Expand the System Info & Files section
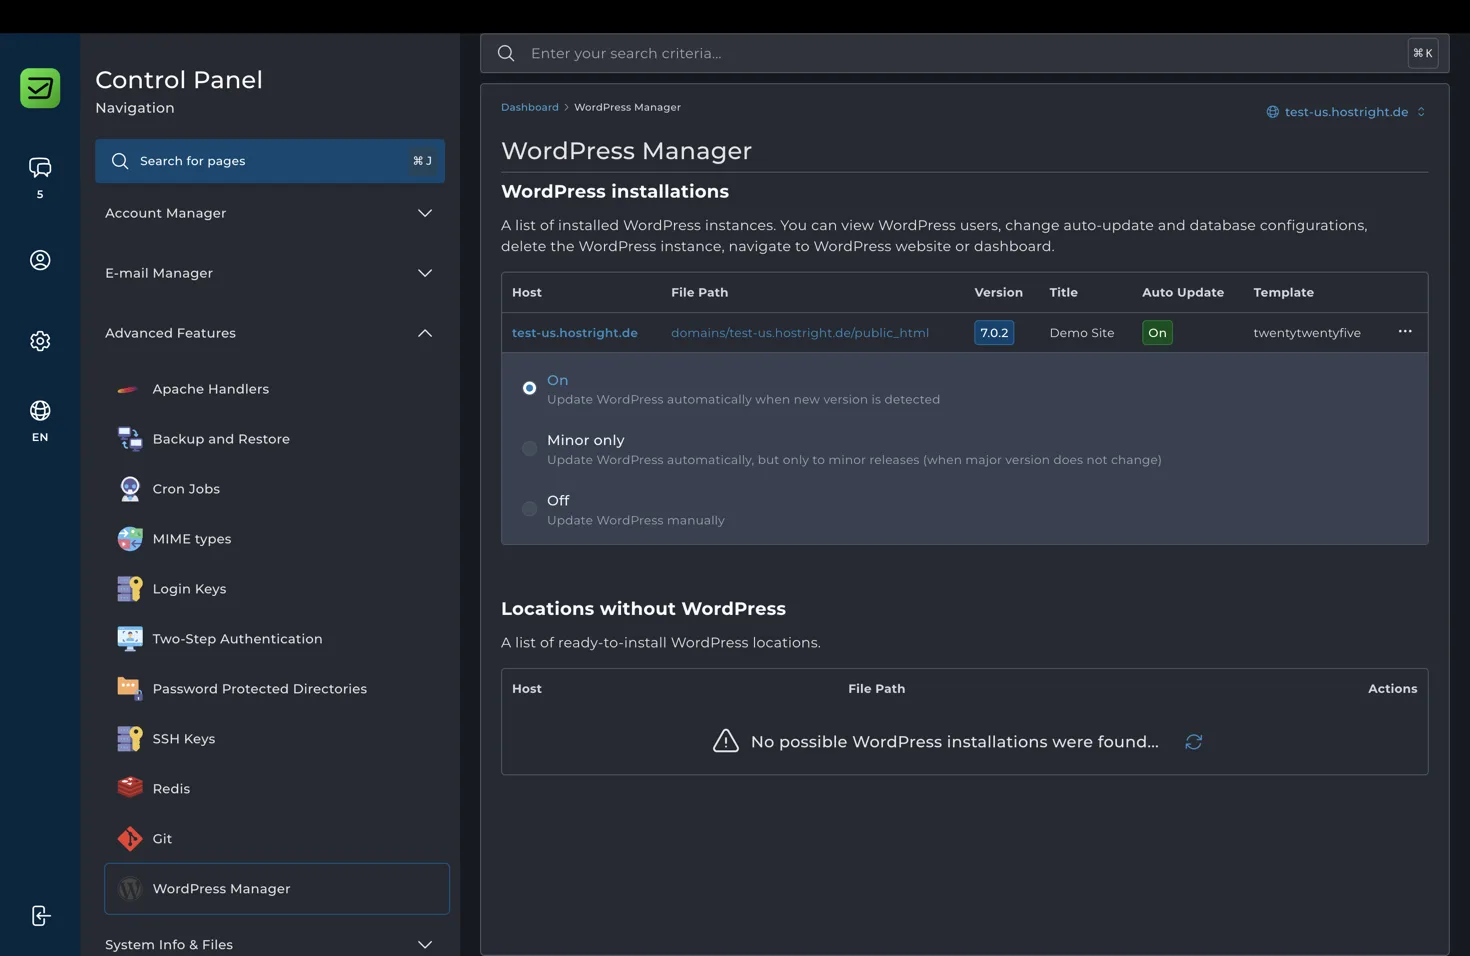1470x956 pixels. pos(270,944)
